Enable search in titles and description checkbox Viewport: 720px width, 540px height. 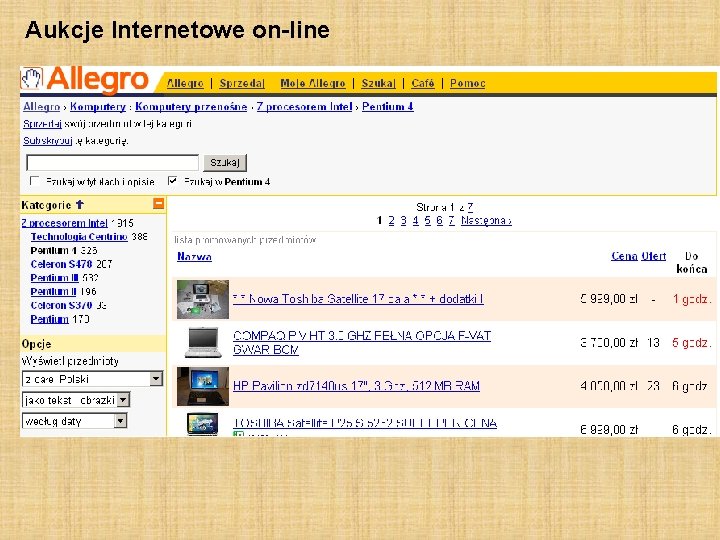click(34, 181)
